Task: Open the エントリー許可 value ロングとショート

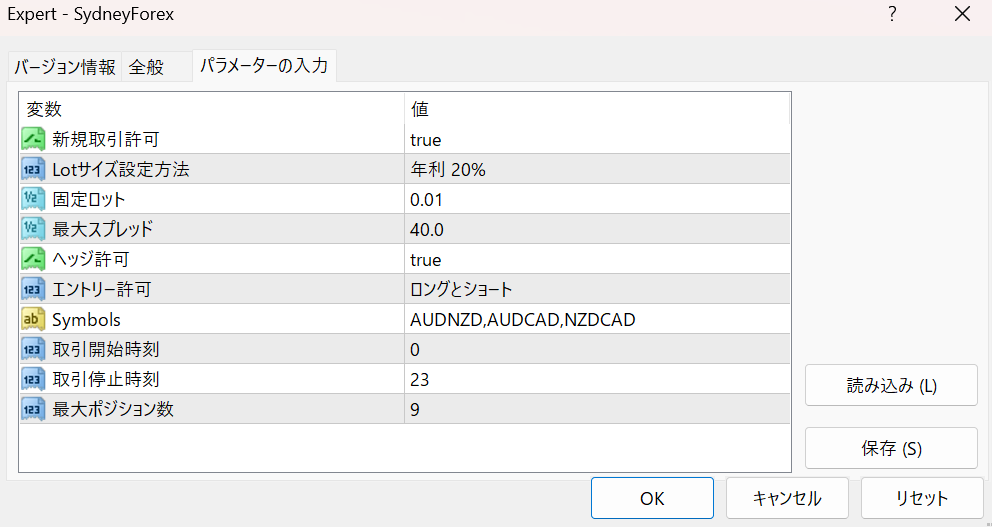Action: pos(597,289)
